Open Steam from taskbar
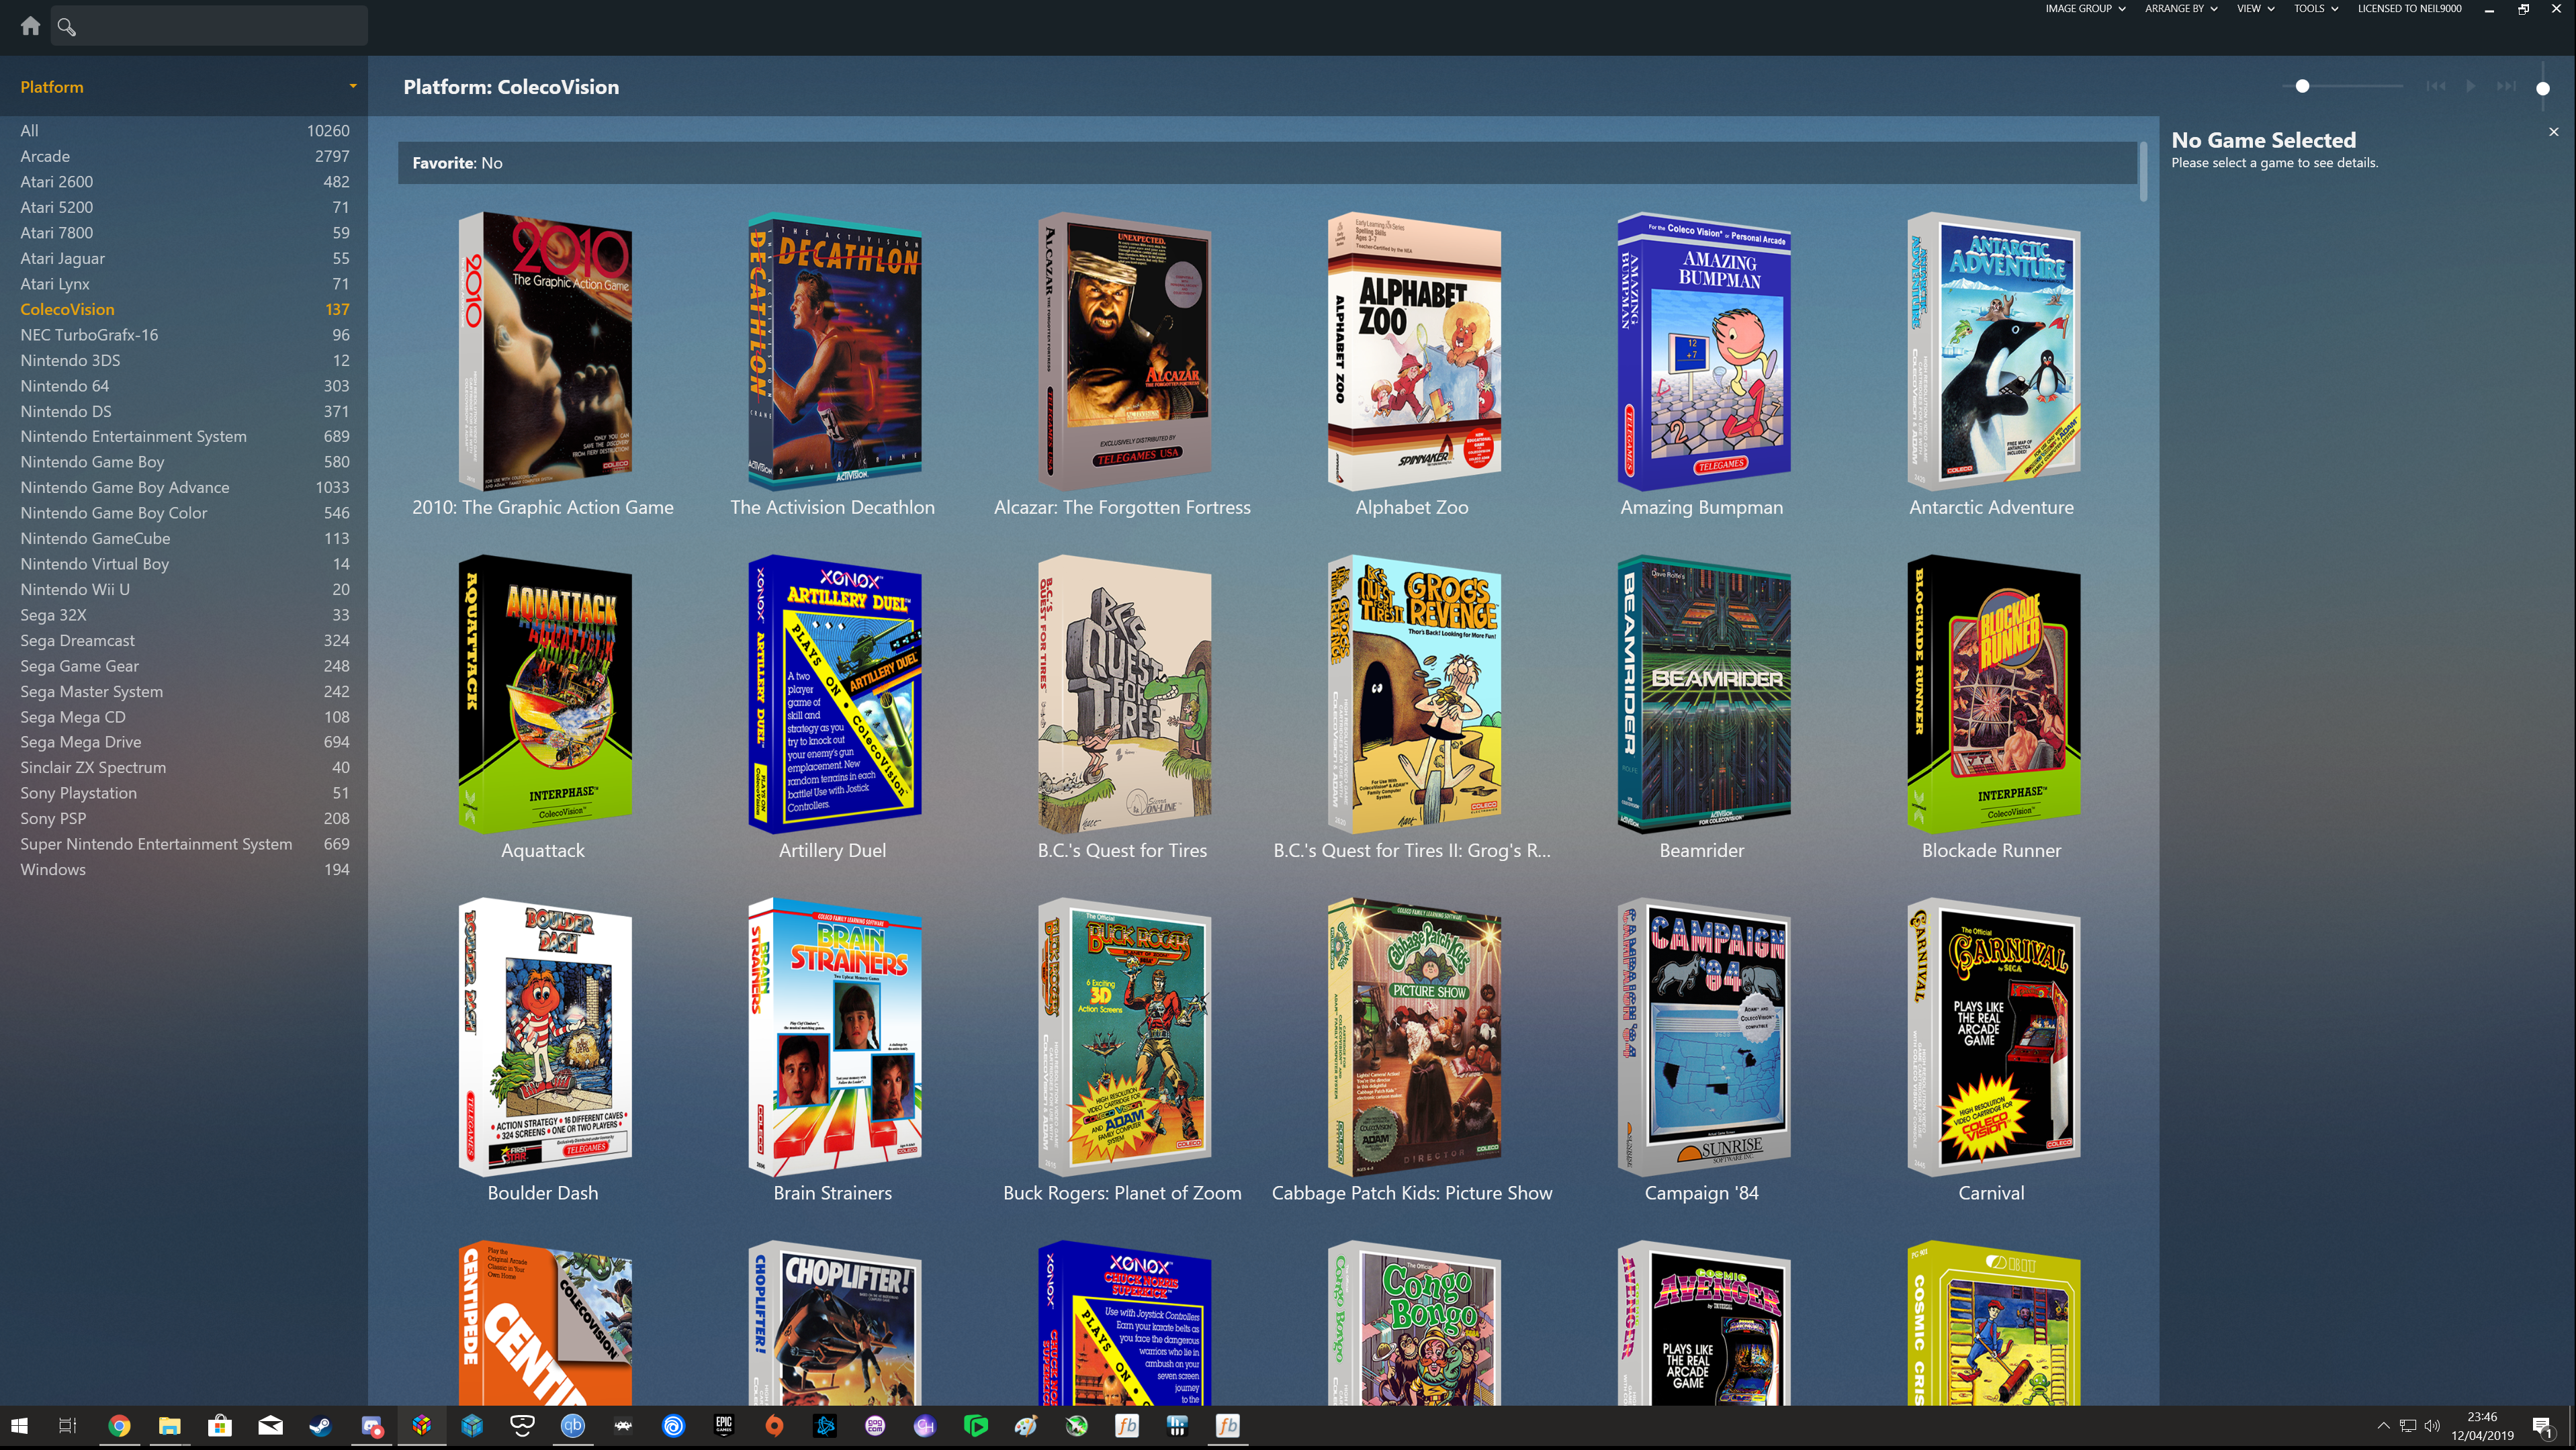2576x1450 pixels. coord(320,1426)
